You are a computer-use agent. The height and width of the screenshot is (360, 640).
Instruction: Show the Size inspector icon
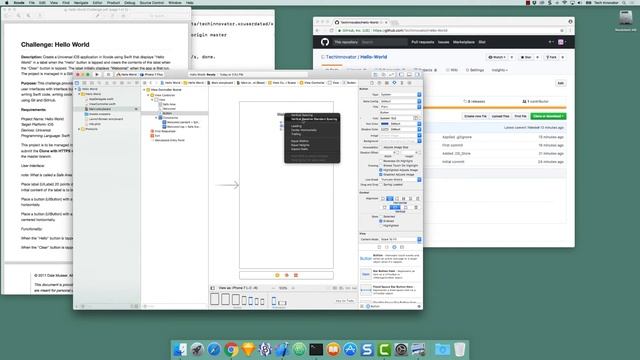(402, 83)
